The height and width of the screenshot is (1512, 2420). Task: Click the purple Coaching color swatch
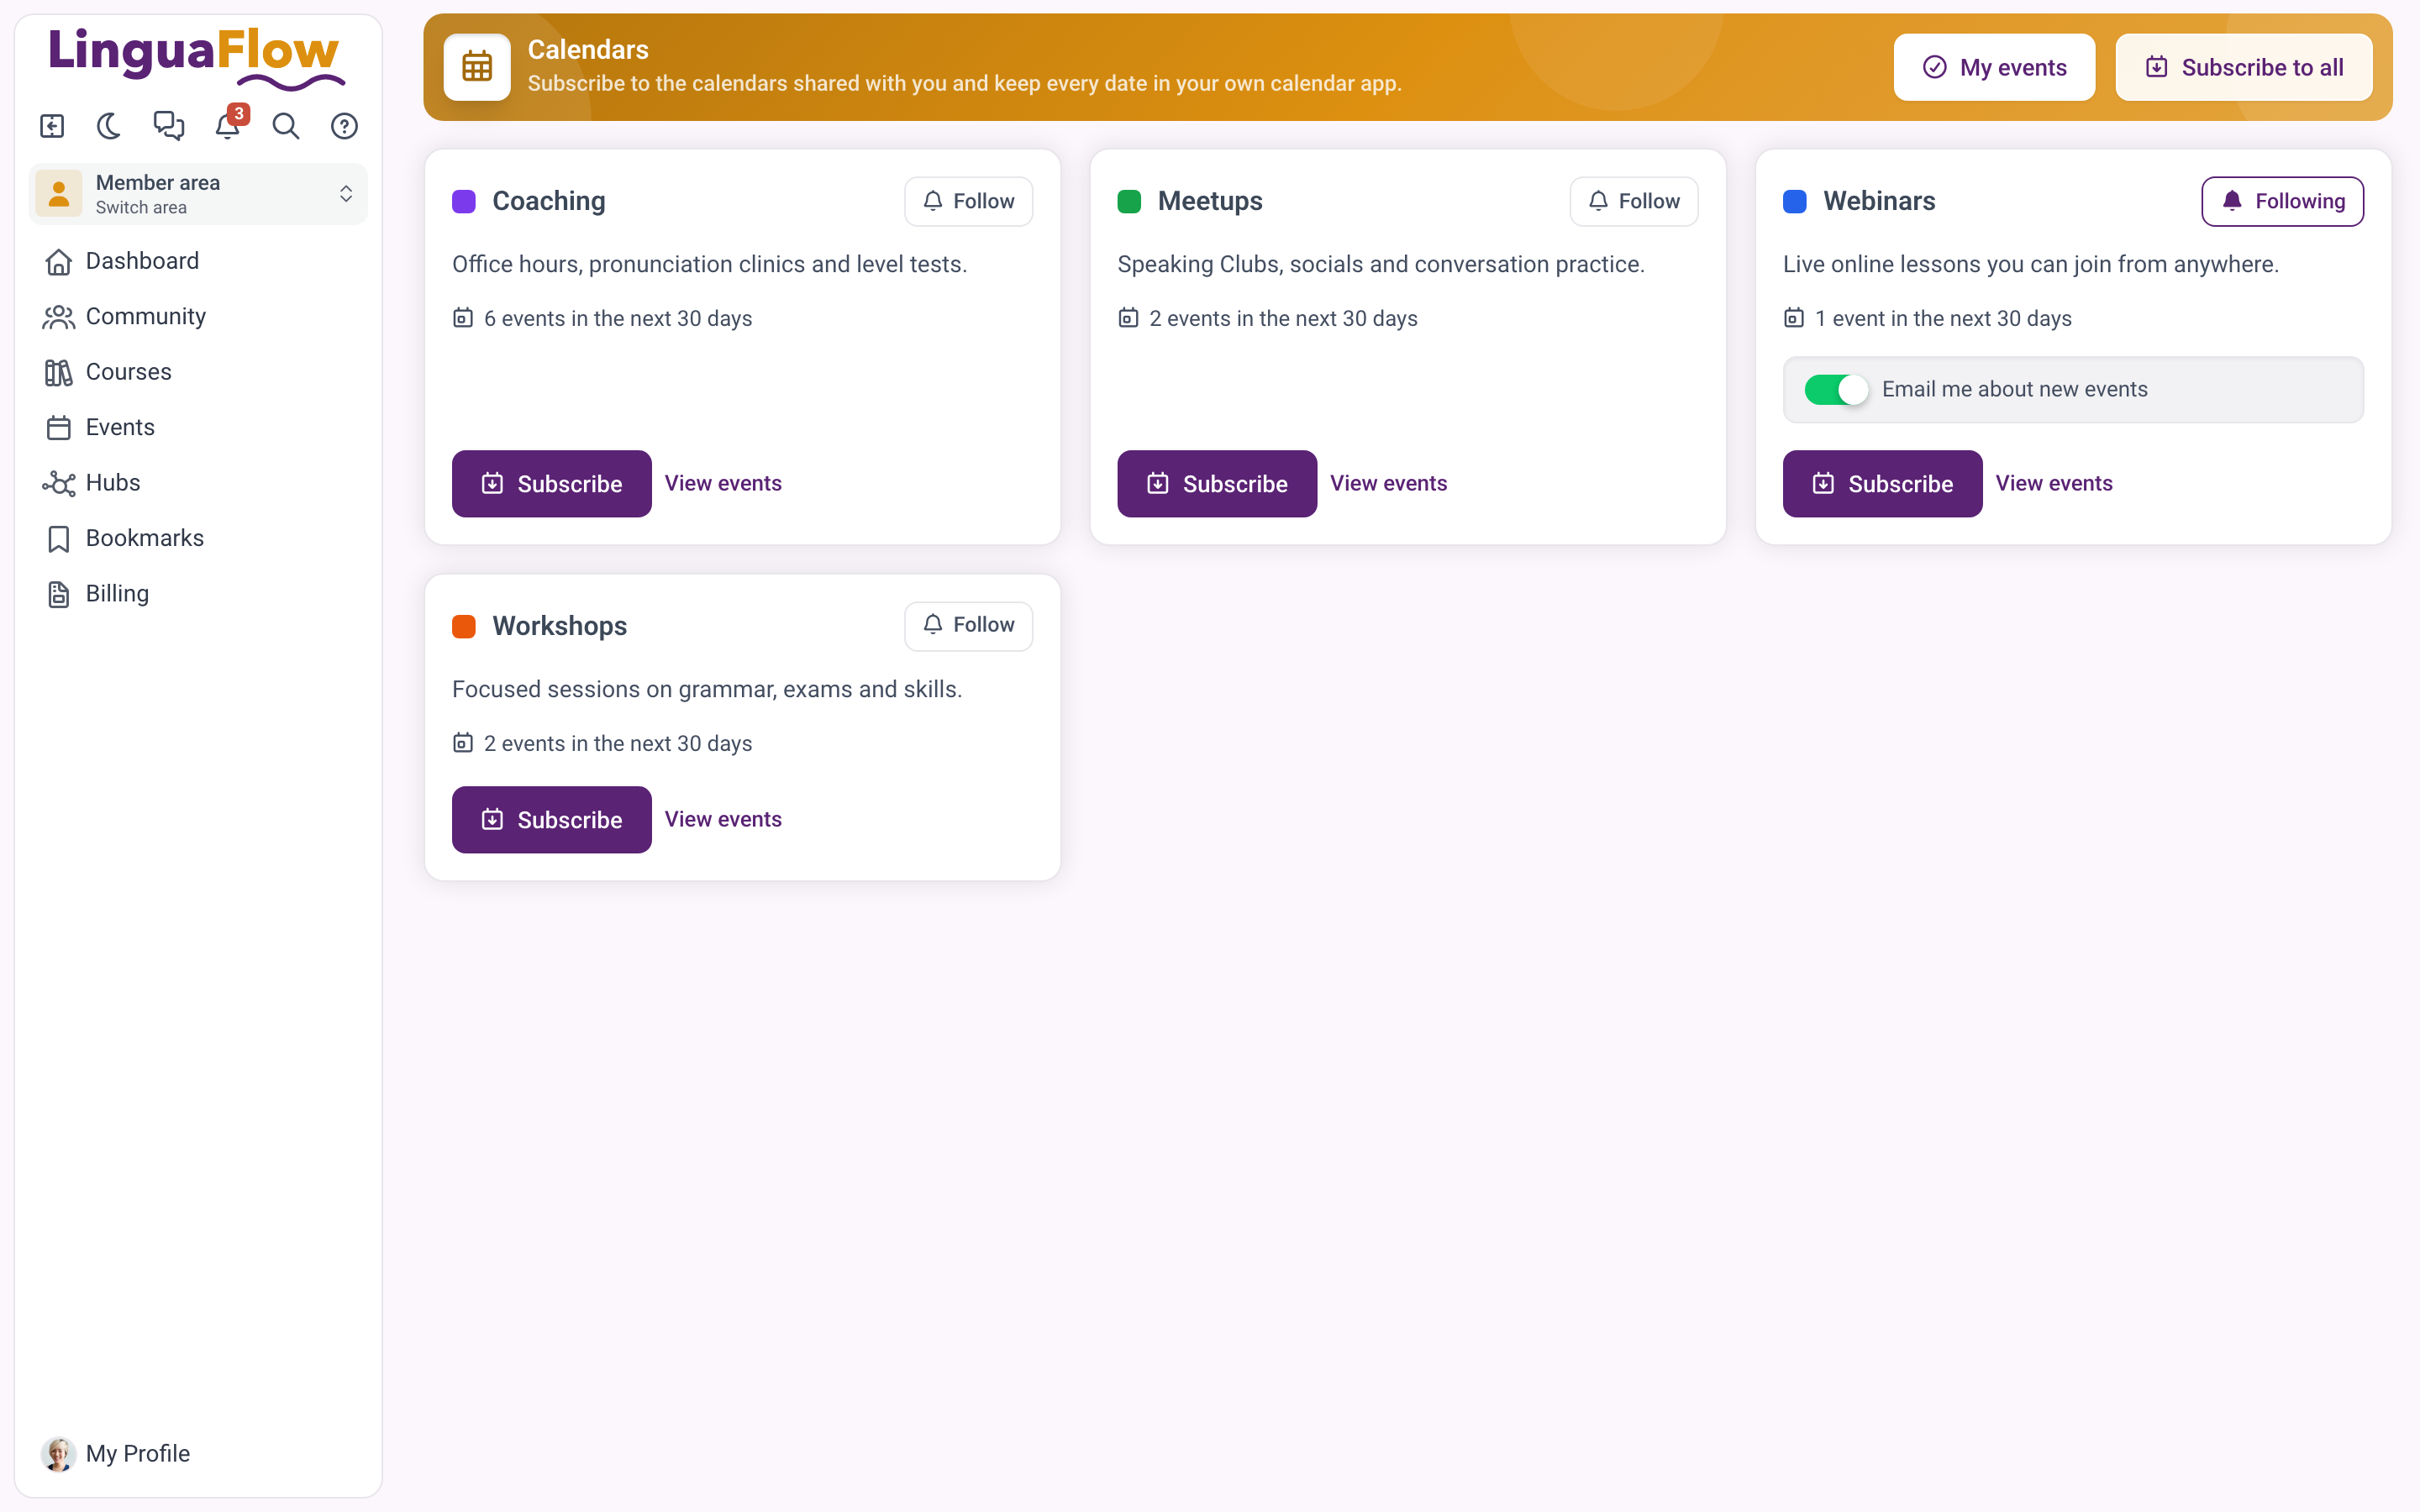pos(464,202)
